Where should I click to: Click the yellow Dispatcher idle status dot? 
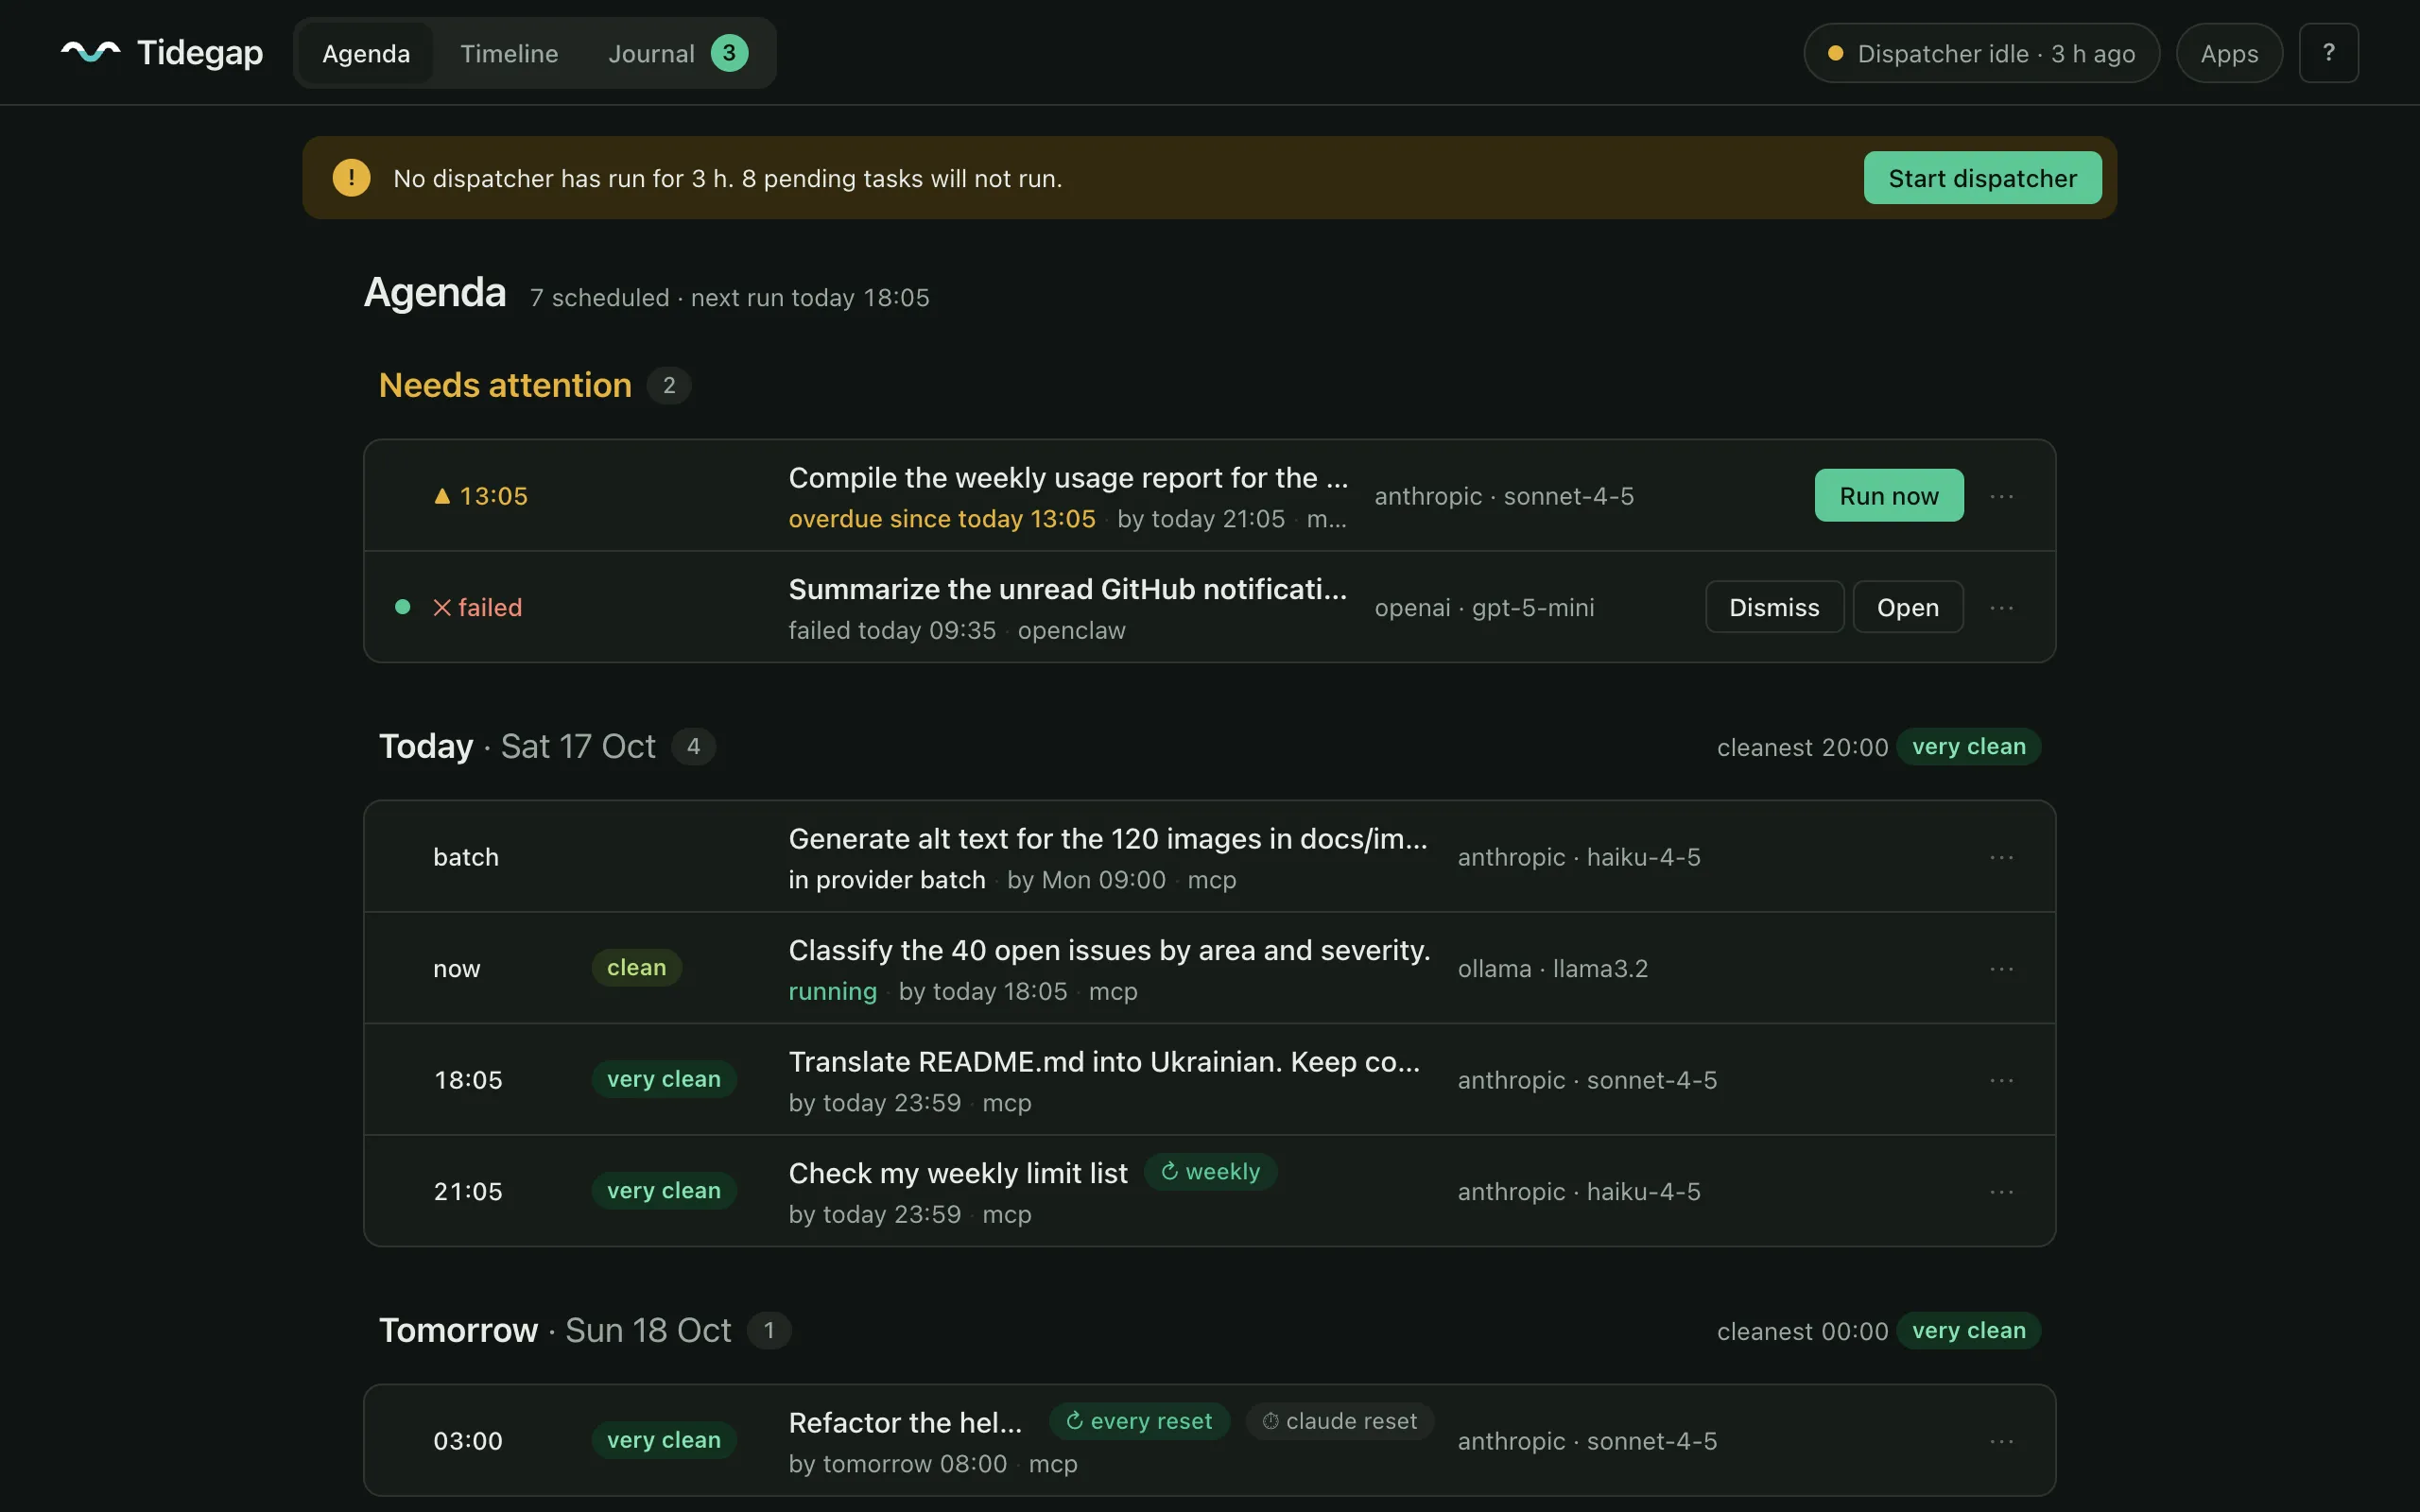(1835, 53)
